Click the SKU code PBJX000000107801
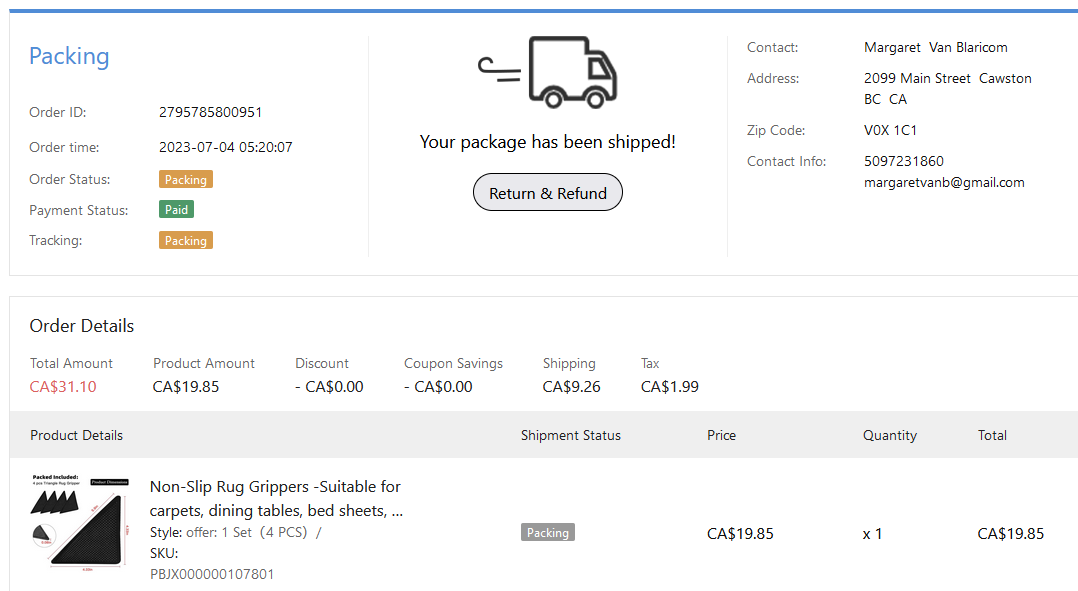 pos(212,574)
